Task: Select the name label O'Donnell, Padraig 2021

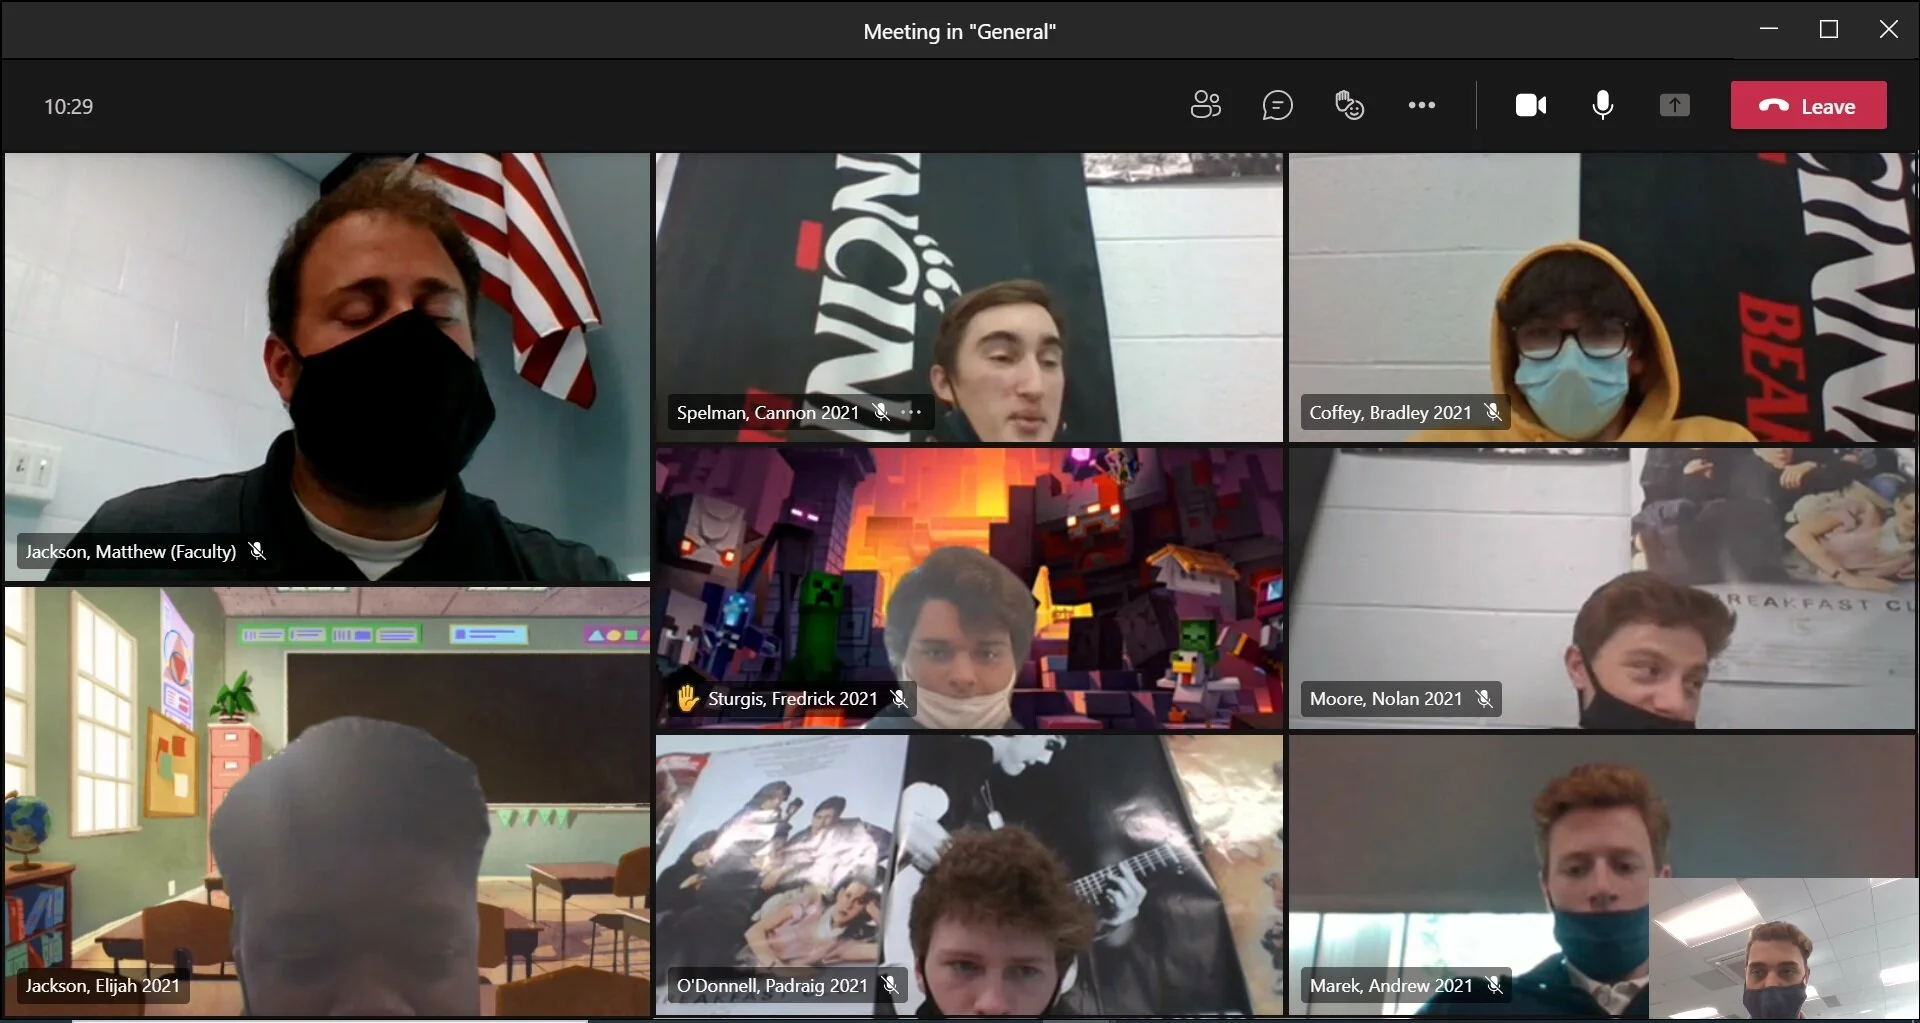Action: [772, 985]
